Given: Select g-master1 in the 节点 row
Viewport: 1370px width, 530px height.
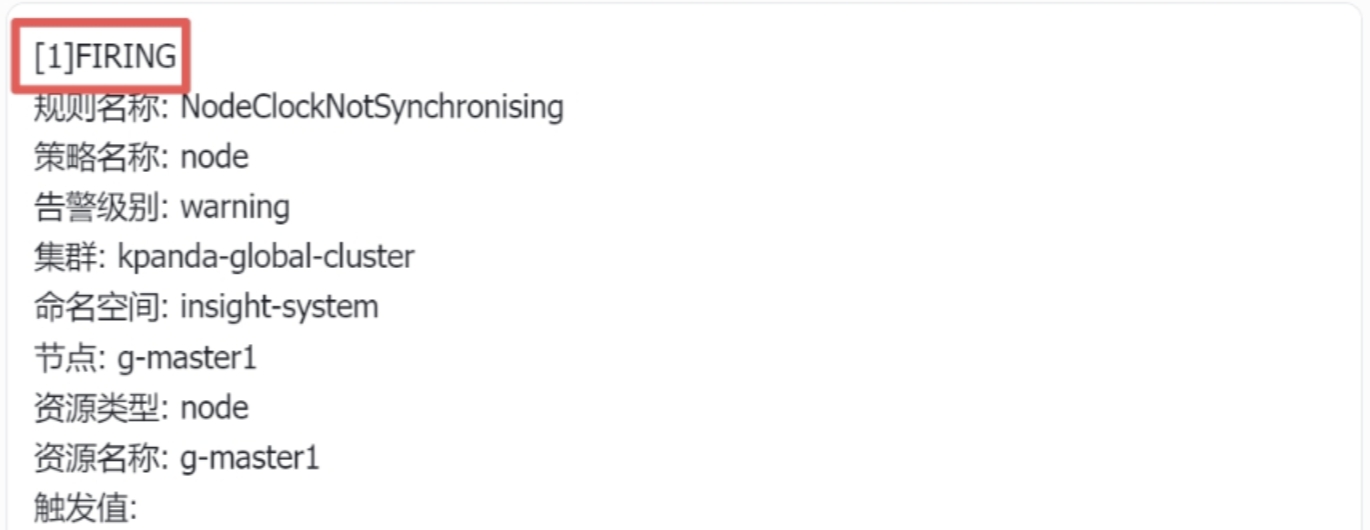Looking at the screenshot, I should pyautogui.click(x=187, y=358).
